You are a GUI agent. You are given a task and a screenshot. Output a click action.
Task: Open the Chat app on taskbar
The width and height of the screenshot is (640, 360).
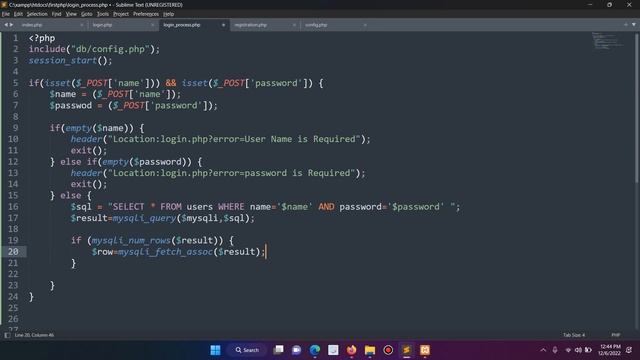296,350
